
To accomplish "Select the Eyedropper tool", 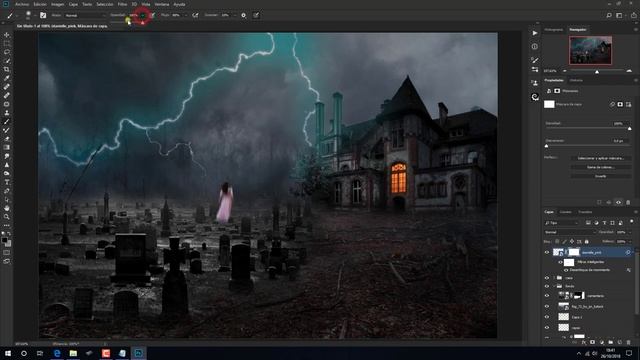I will 7,78.
